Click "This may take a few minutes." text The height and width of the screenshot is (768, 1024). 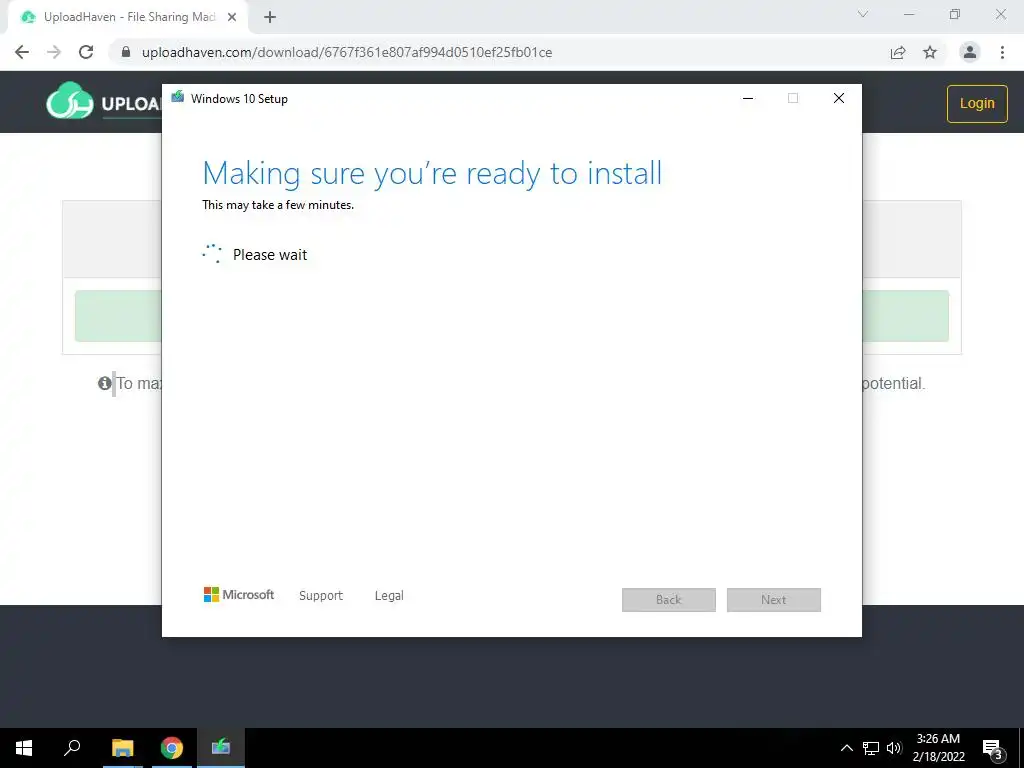click(x=278, y=205)
